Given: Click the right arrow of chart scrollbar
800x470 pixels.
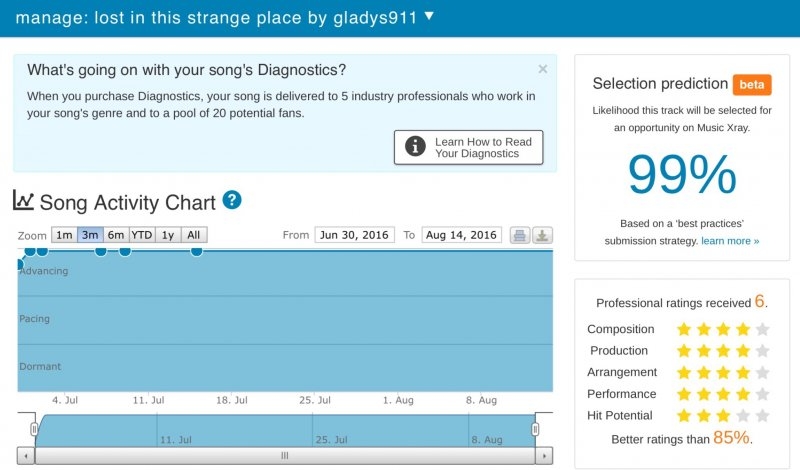Looking at the screenshot, I should point(544,456).
